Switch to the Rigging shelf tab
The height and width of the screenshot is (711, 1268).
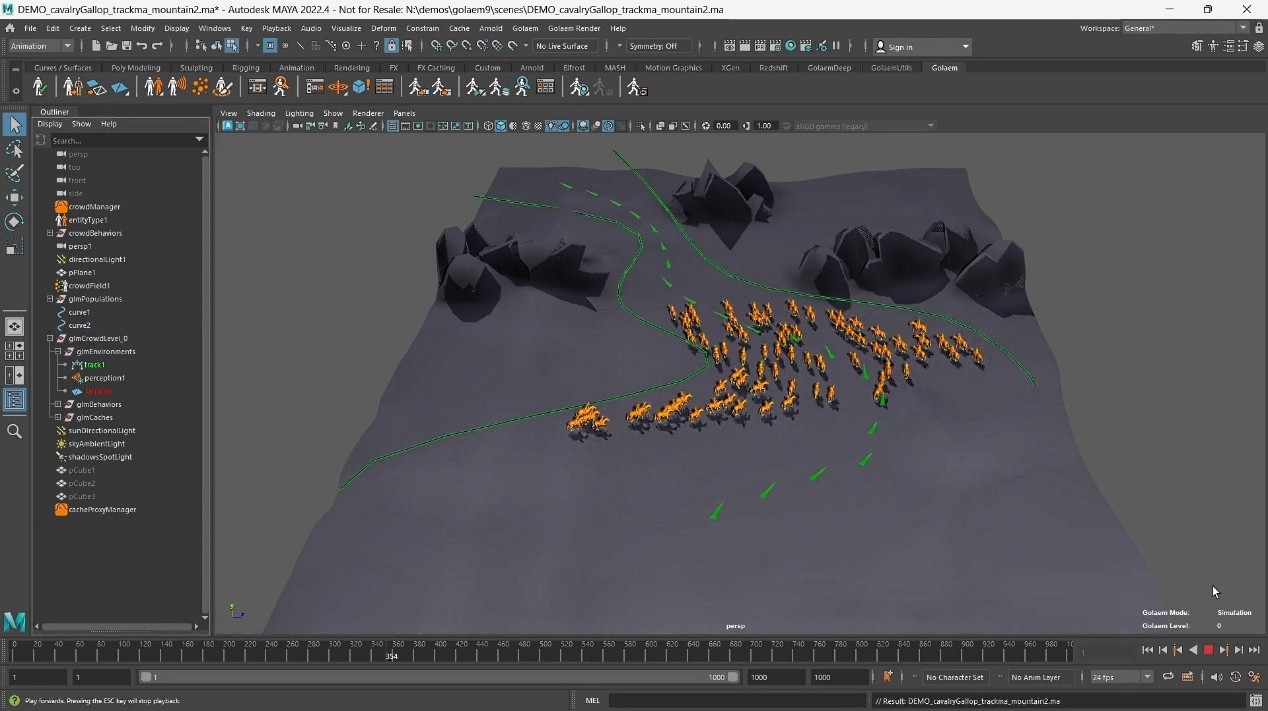[246, 68]
